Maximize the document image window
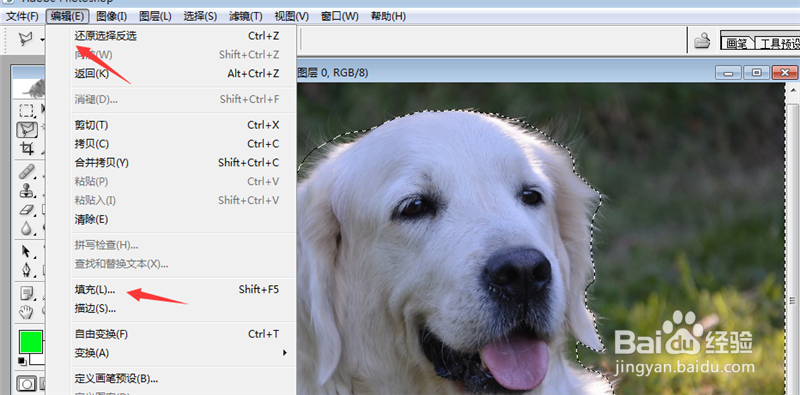Image resolution: width=800 pixels, height=395 pixels. (x=757, y=72)
